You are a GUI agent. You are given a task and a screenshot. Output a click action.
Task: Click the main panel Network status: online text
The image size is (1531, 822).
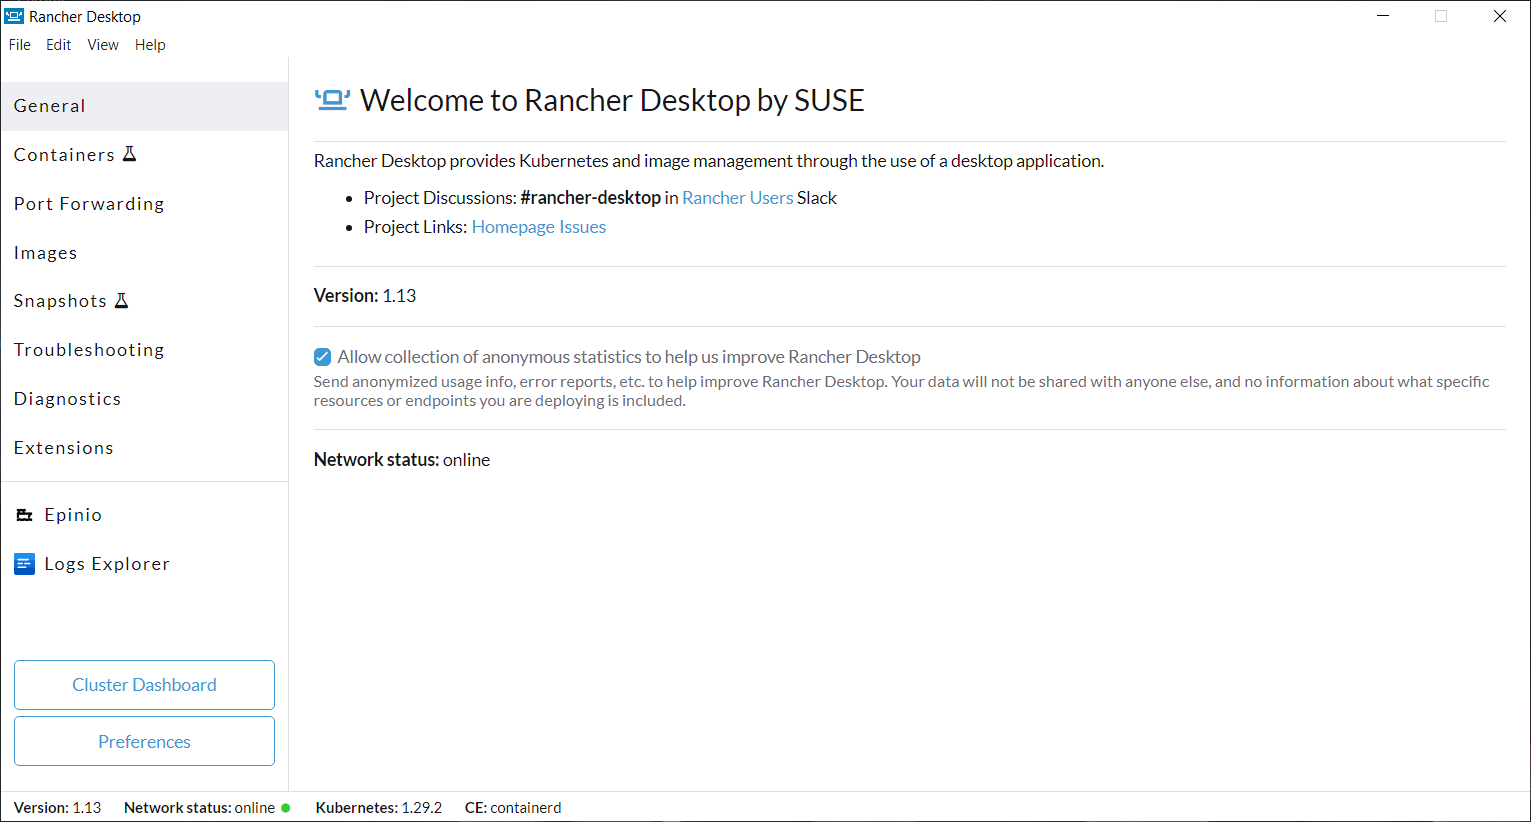pyautogui.click(x=402, y=460)
